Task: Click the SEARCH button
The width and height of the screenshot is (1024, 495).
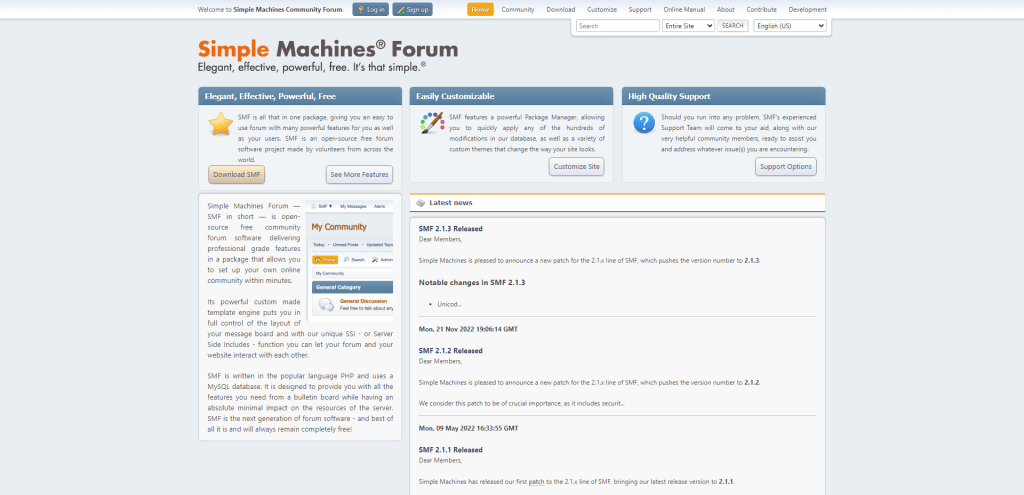Action: 733,26
